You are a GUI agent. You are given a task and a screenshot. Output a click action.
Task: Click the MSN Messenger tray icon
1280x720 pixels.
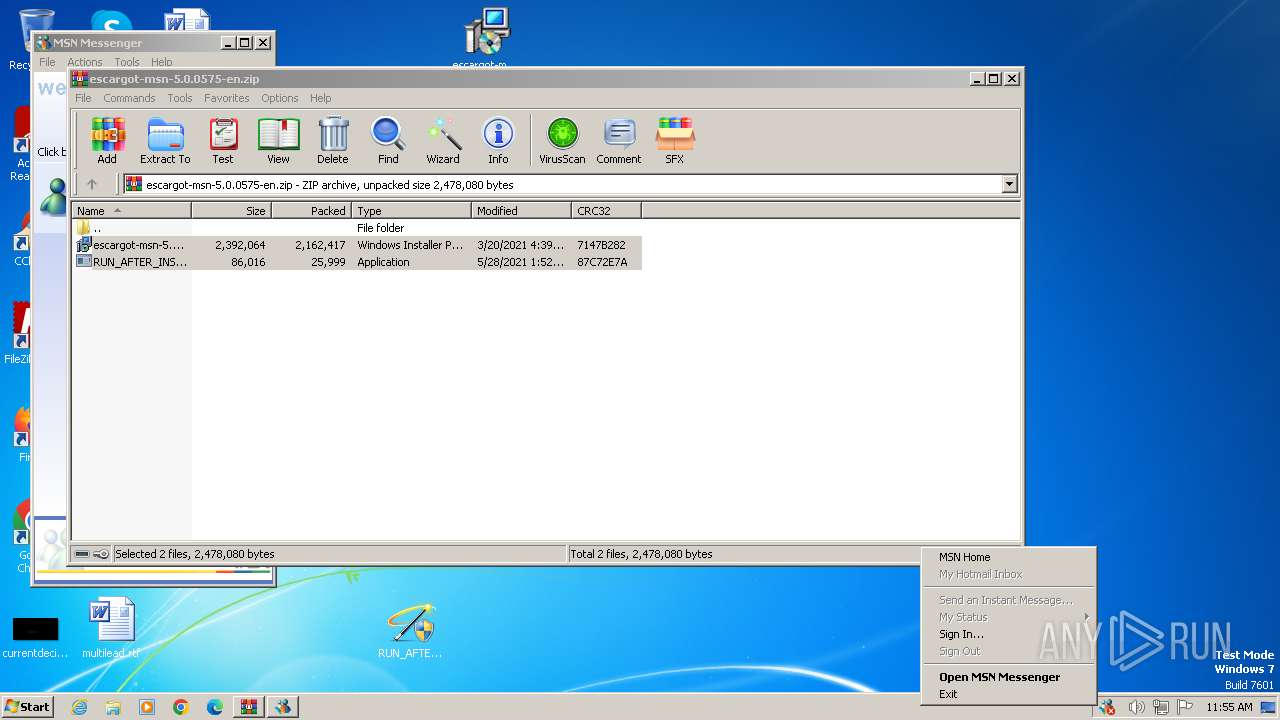[x=1107, y=707]
